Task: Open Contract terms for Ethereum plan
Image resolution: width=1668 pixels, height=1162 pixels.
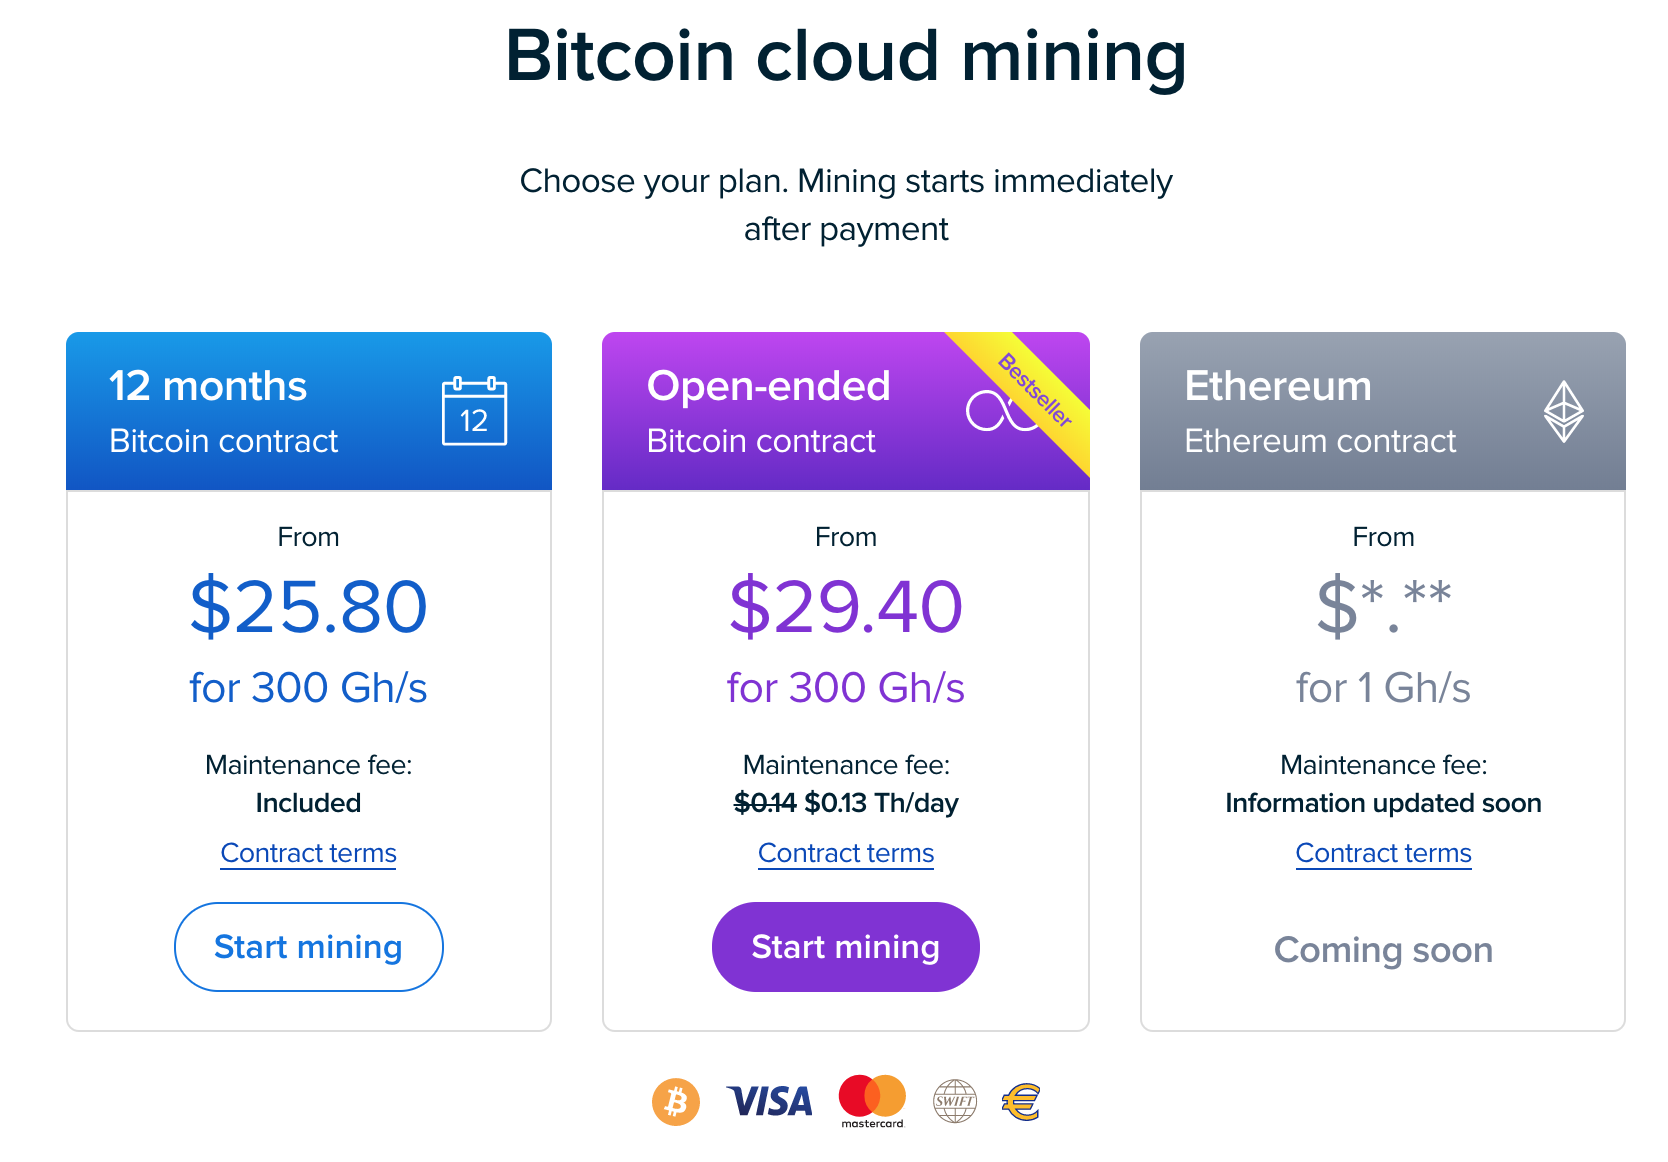Action: [x=1383, y=853]
